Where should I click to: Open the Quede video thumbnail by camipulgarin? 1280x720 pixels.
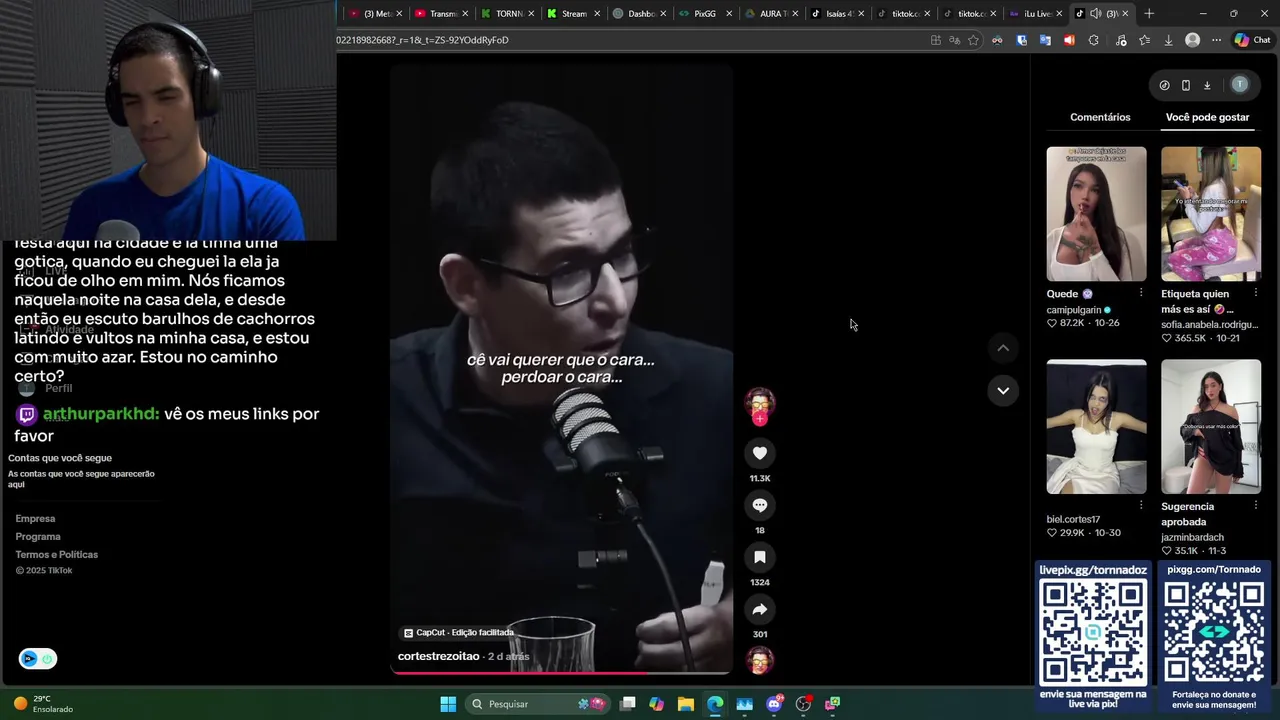(x=1096, y=214)
